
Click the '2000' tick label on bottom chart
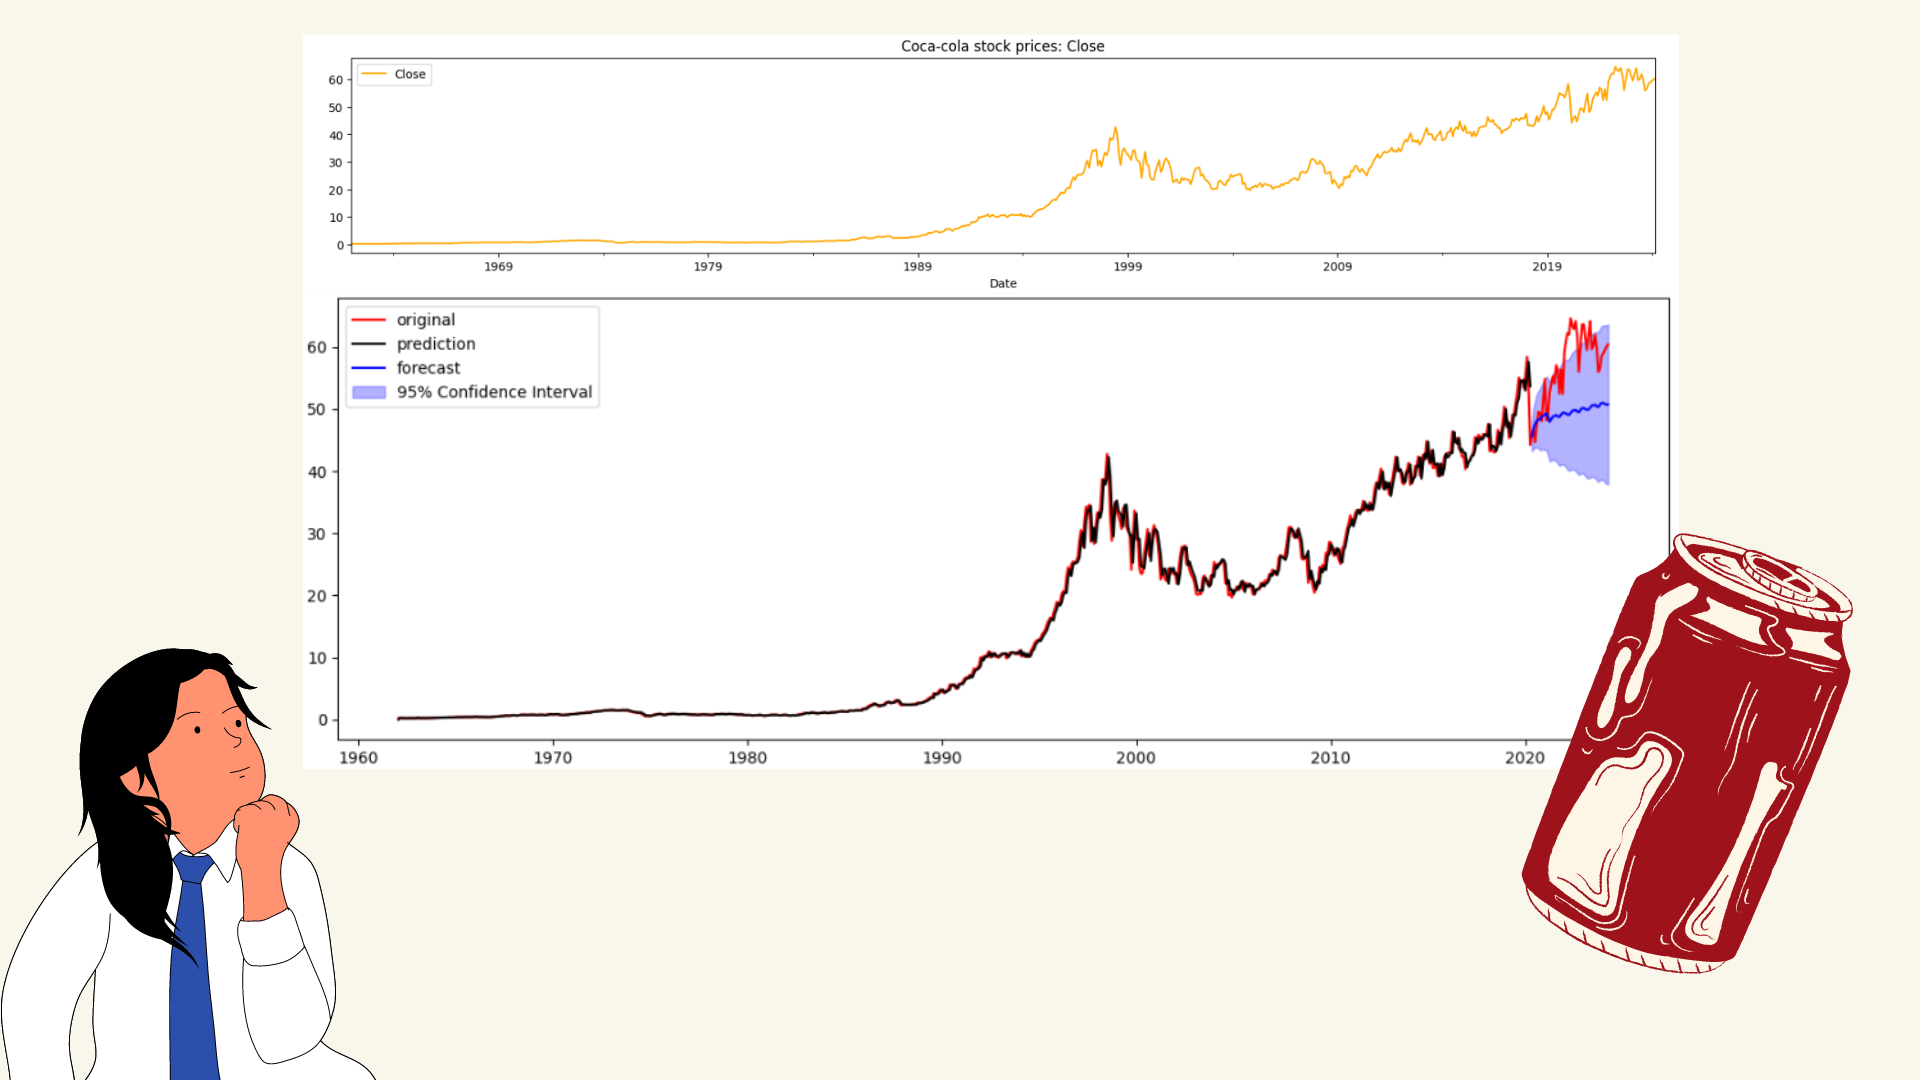pos(1135,758)
